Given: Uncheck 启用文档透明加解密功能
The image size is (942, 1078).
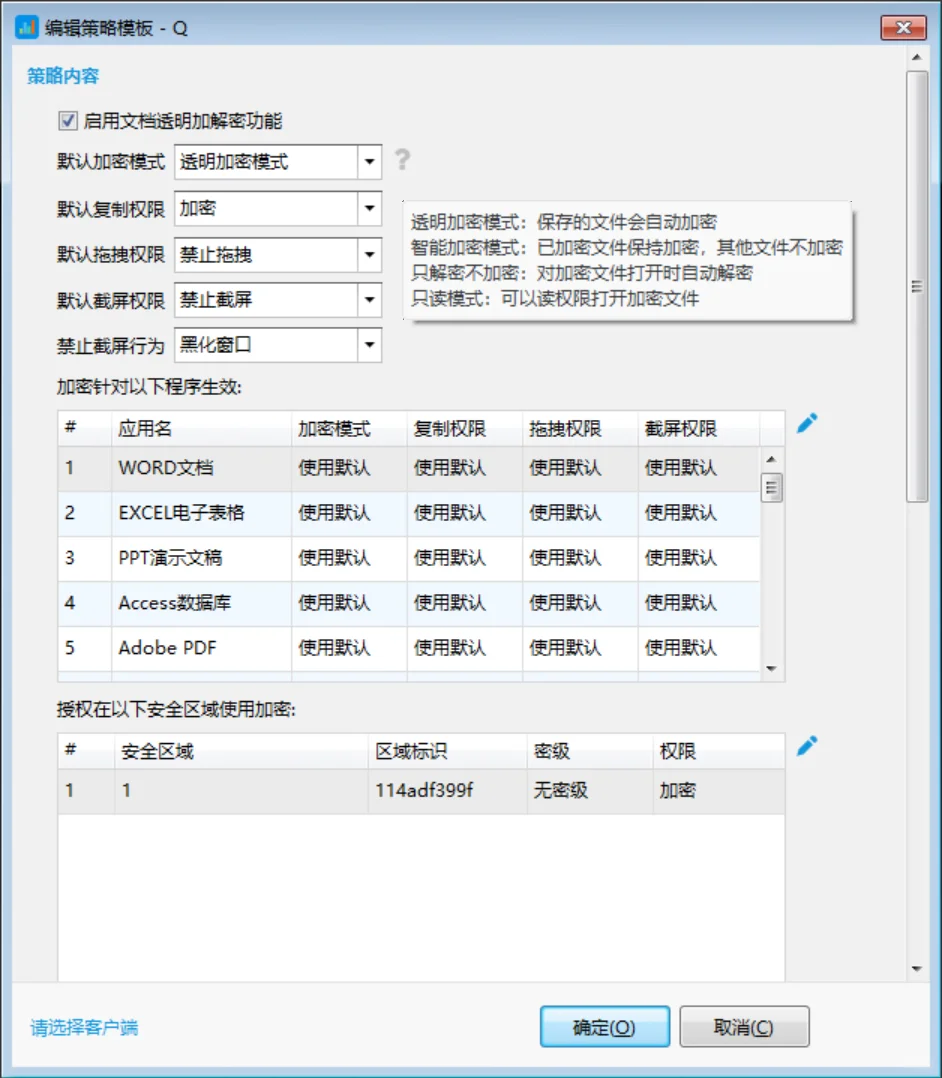Looking at the screenshot, I should (x=66, y=121).
